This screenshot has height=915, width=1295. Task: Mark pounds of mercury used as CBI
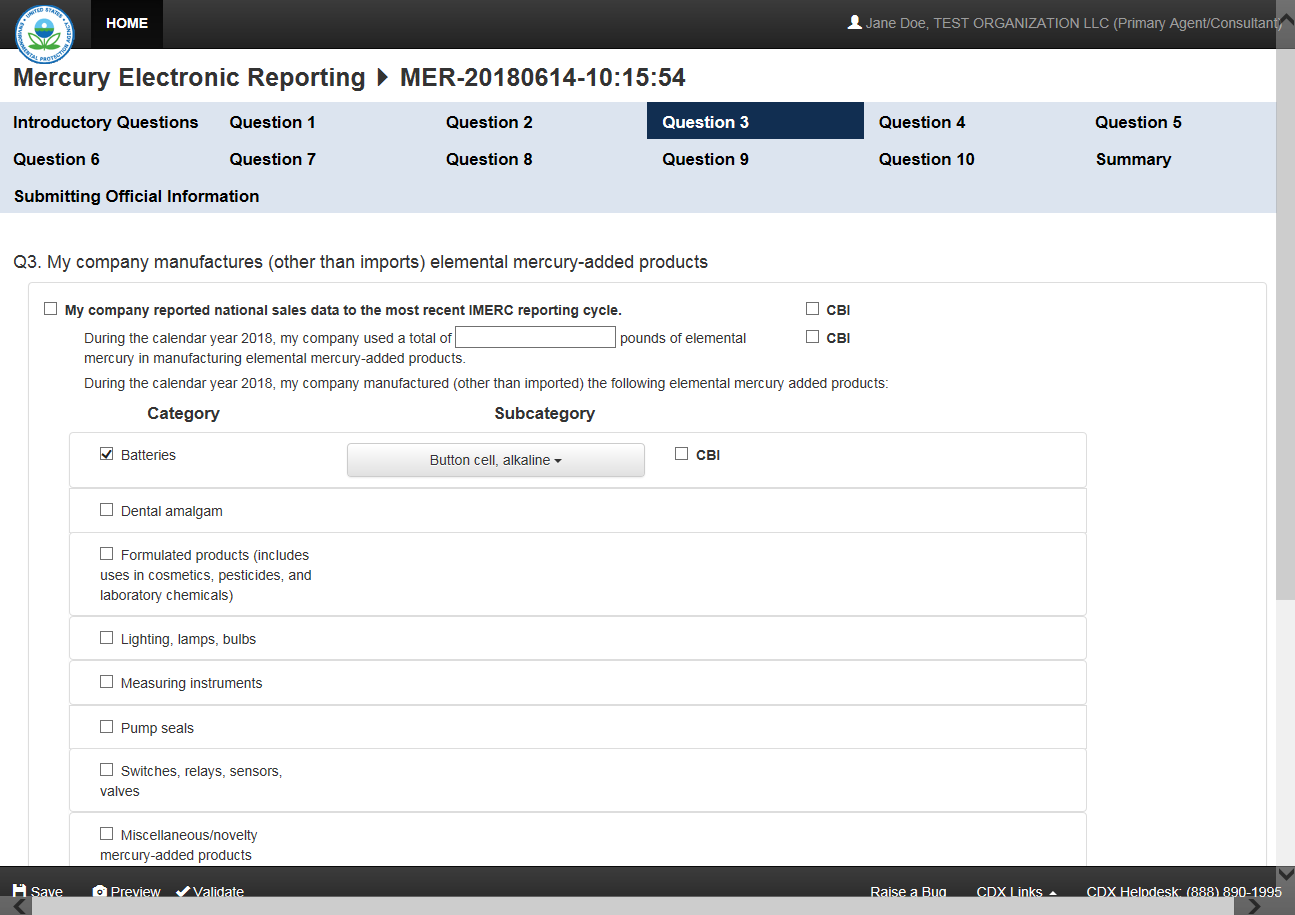coord(812,337)
